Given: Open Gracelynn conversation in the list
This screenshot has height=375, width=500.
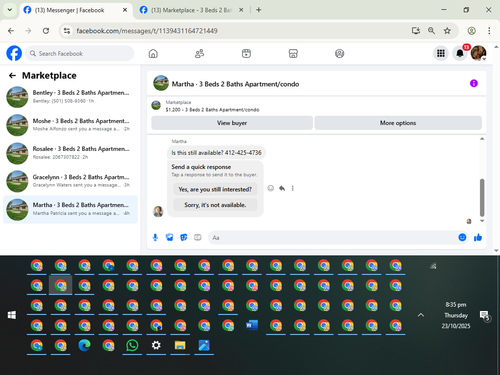Looking at the screenshot, I should (70, 181).
